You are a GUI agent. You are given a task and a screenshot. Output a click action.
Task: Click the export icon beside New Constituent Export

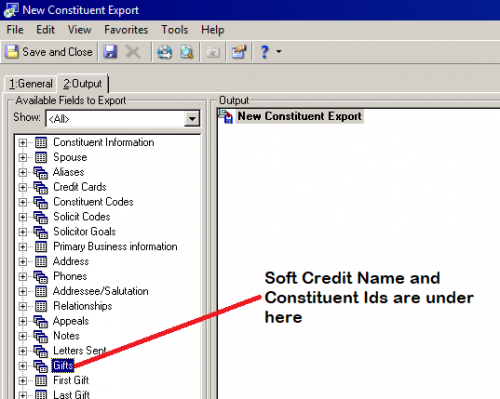(x=226, y=116)
